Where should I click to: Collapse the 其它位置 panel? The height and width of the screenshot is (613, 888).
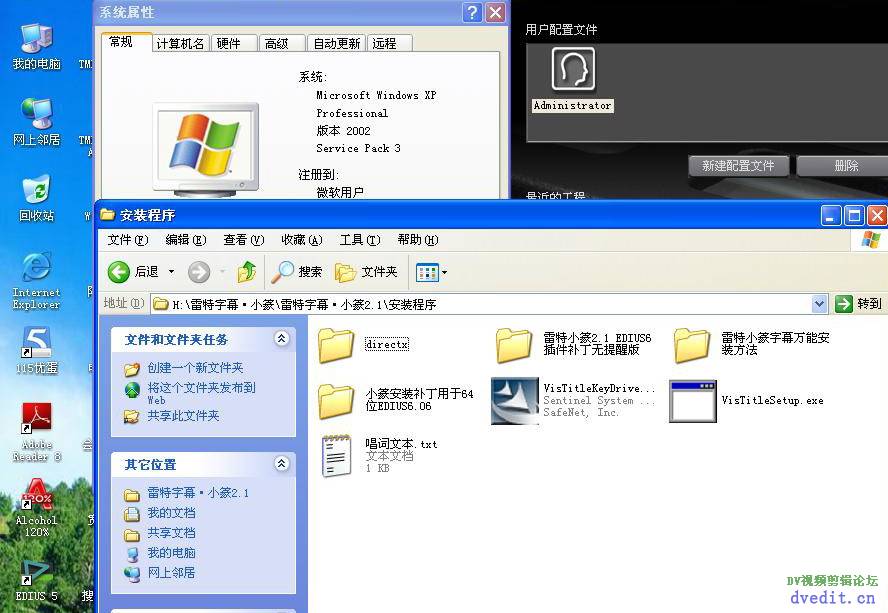click(281, 464)
